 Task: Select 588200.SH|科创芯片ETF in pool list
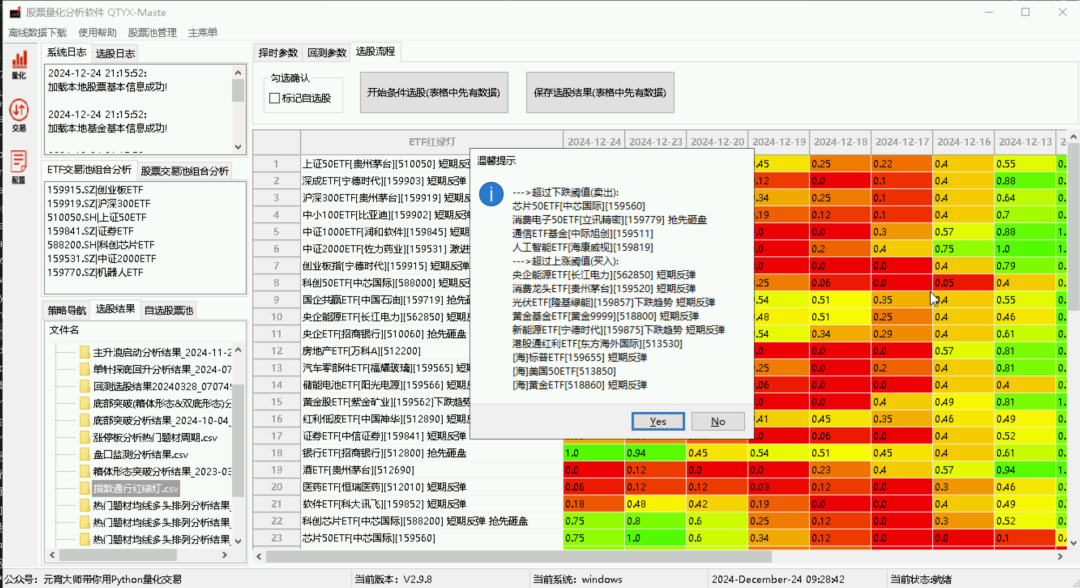click(x=101, y=244)
